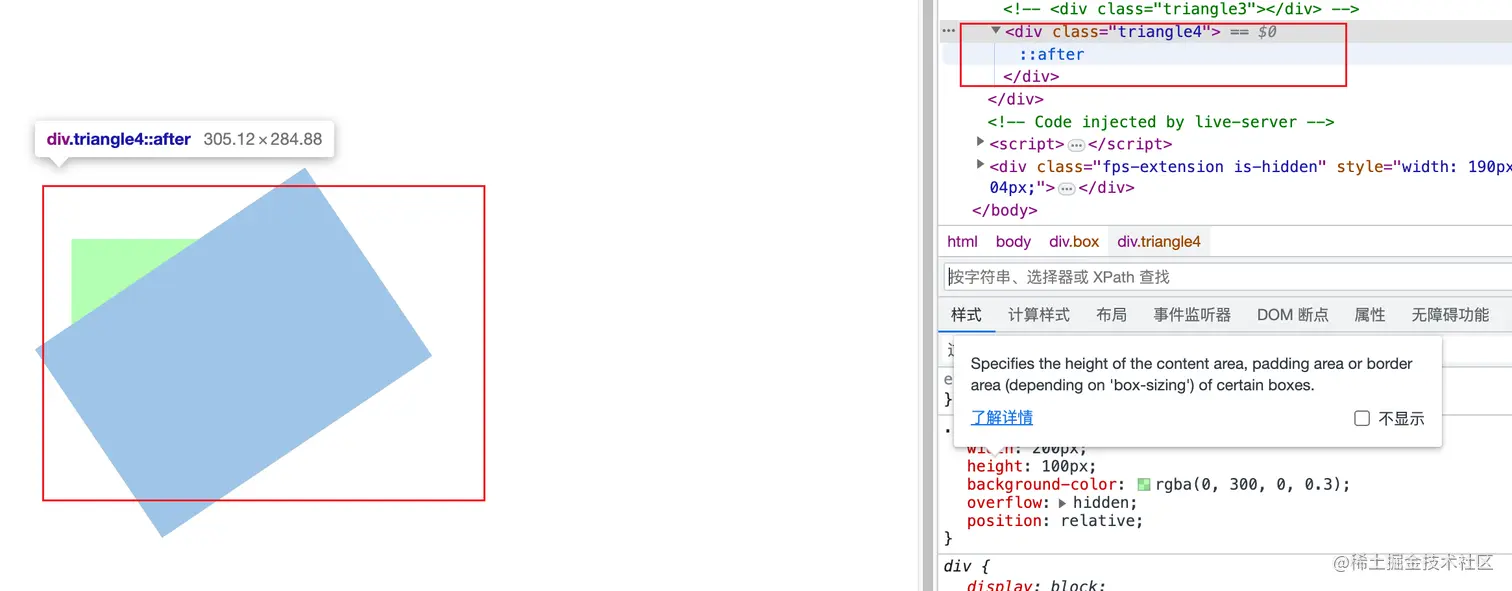The width and height of the screenshot is (1512, 591).
Task: Select body in the breadcrumb bar
Action: 1013,241
